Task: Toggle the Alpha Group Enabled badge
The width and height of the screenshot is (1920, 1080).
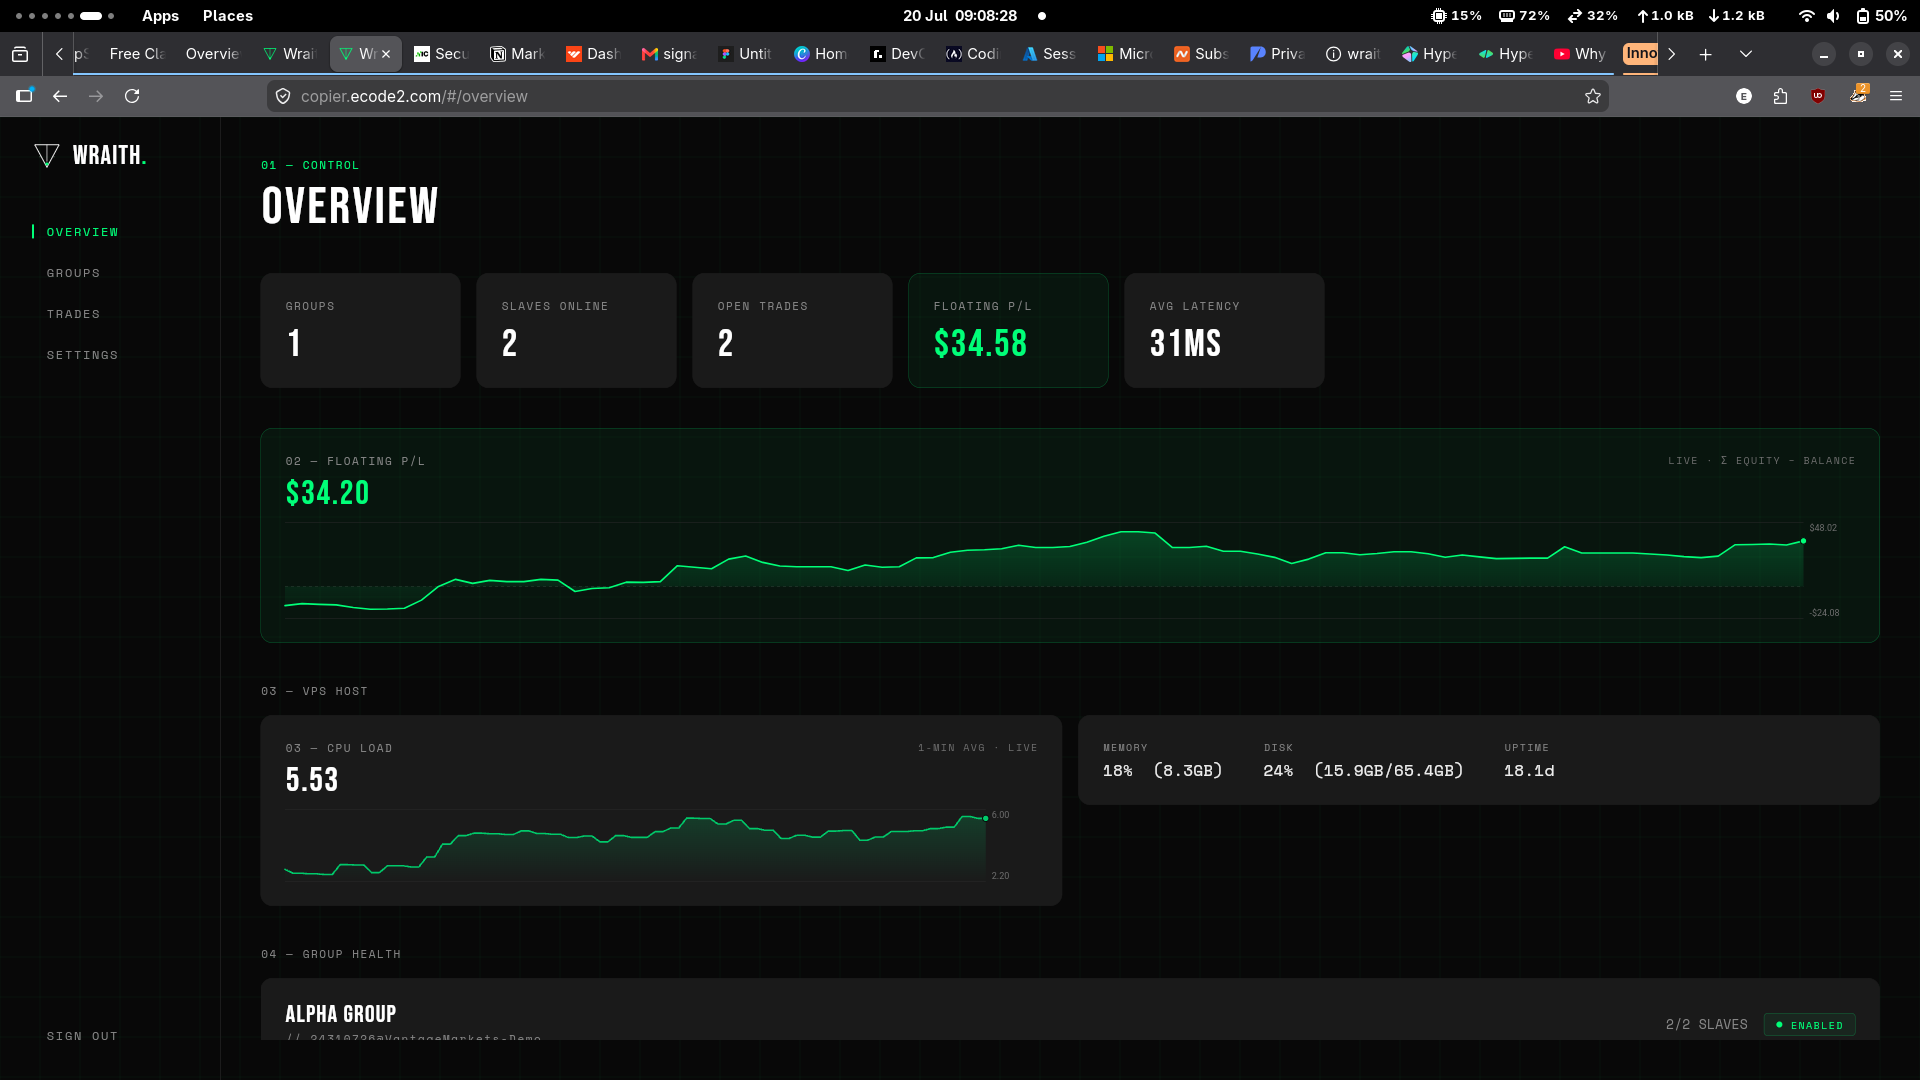Action: [1810, 1025]
